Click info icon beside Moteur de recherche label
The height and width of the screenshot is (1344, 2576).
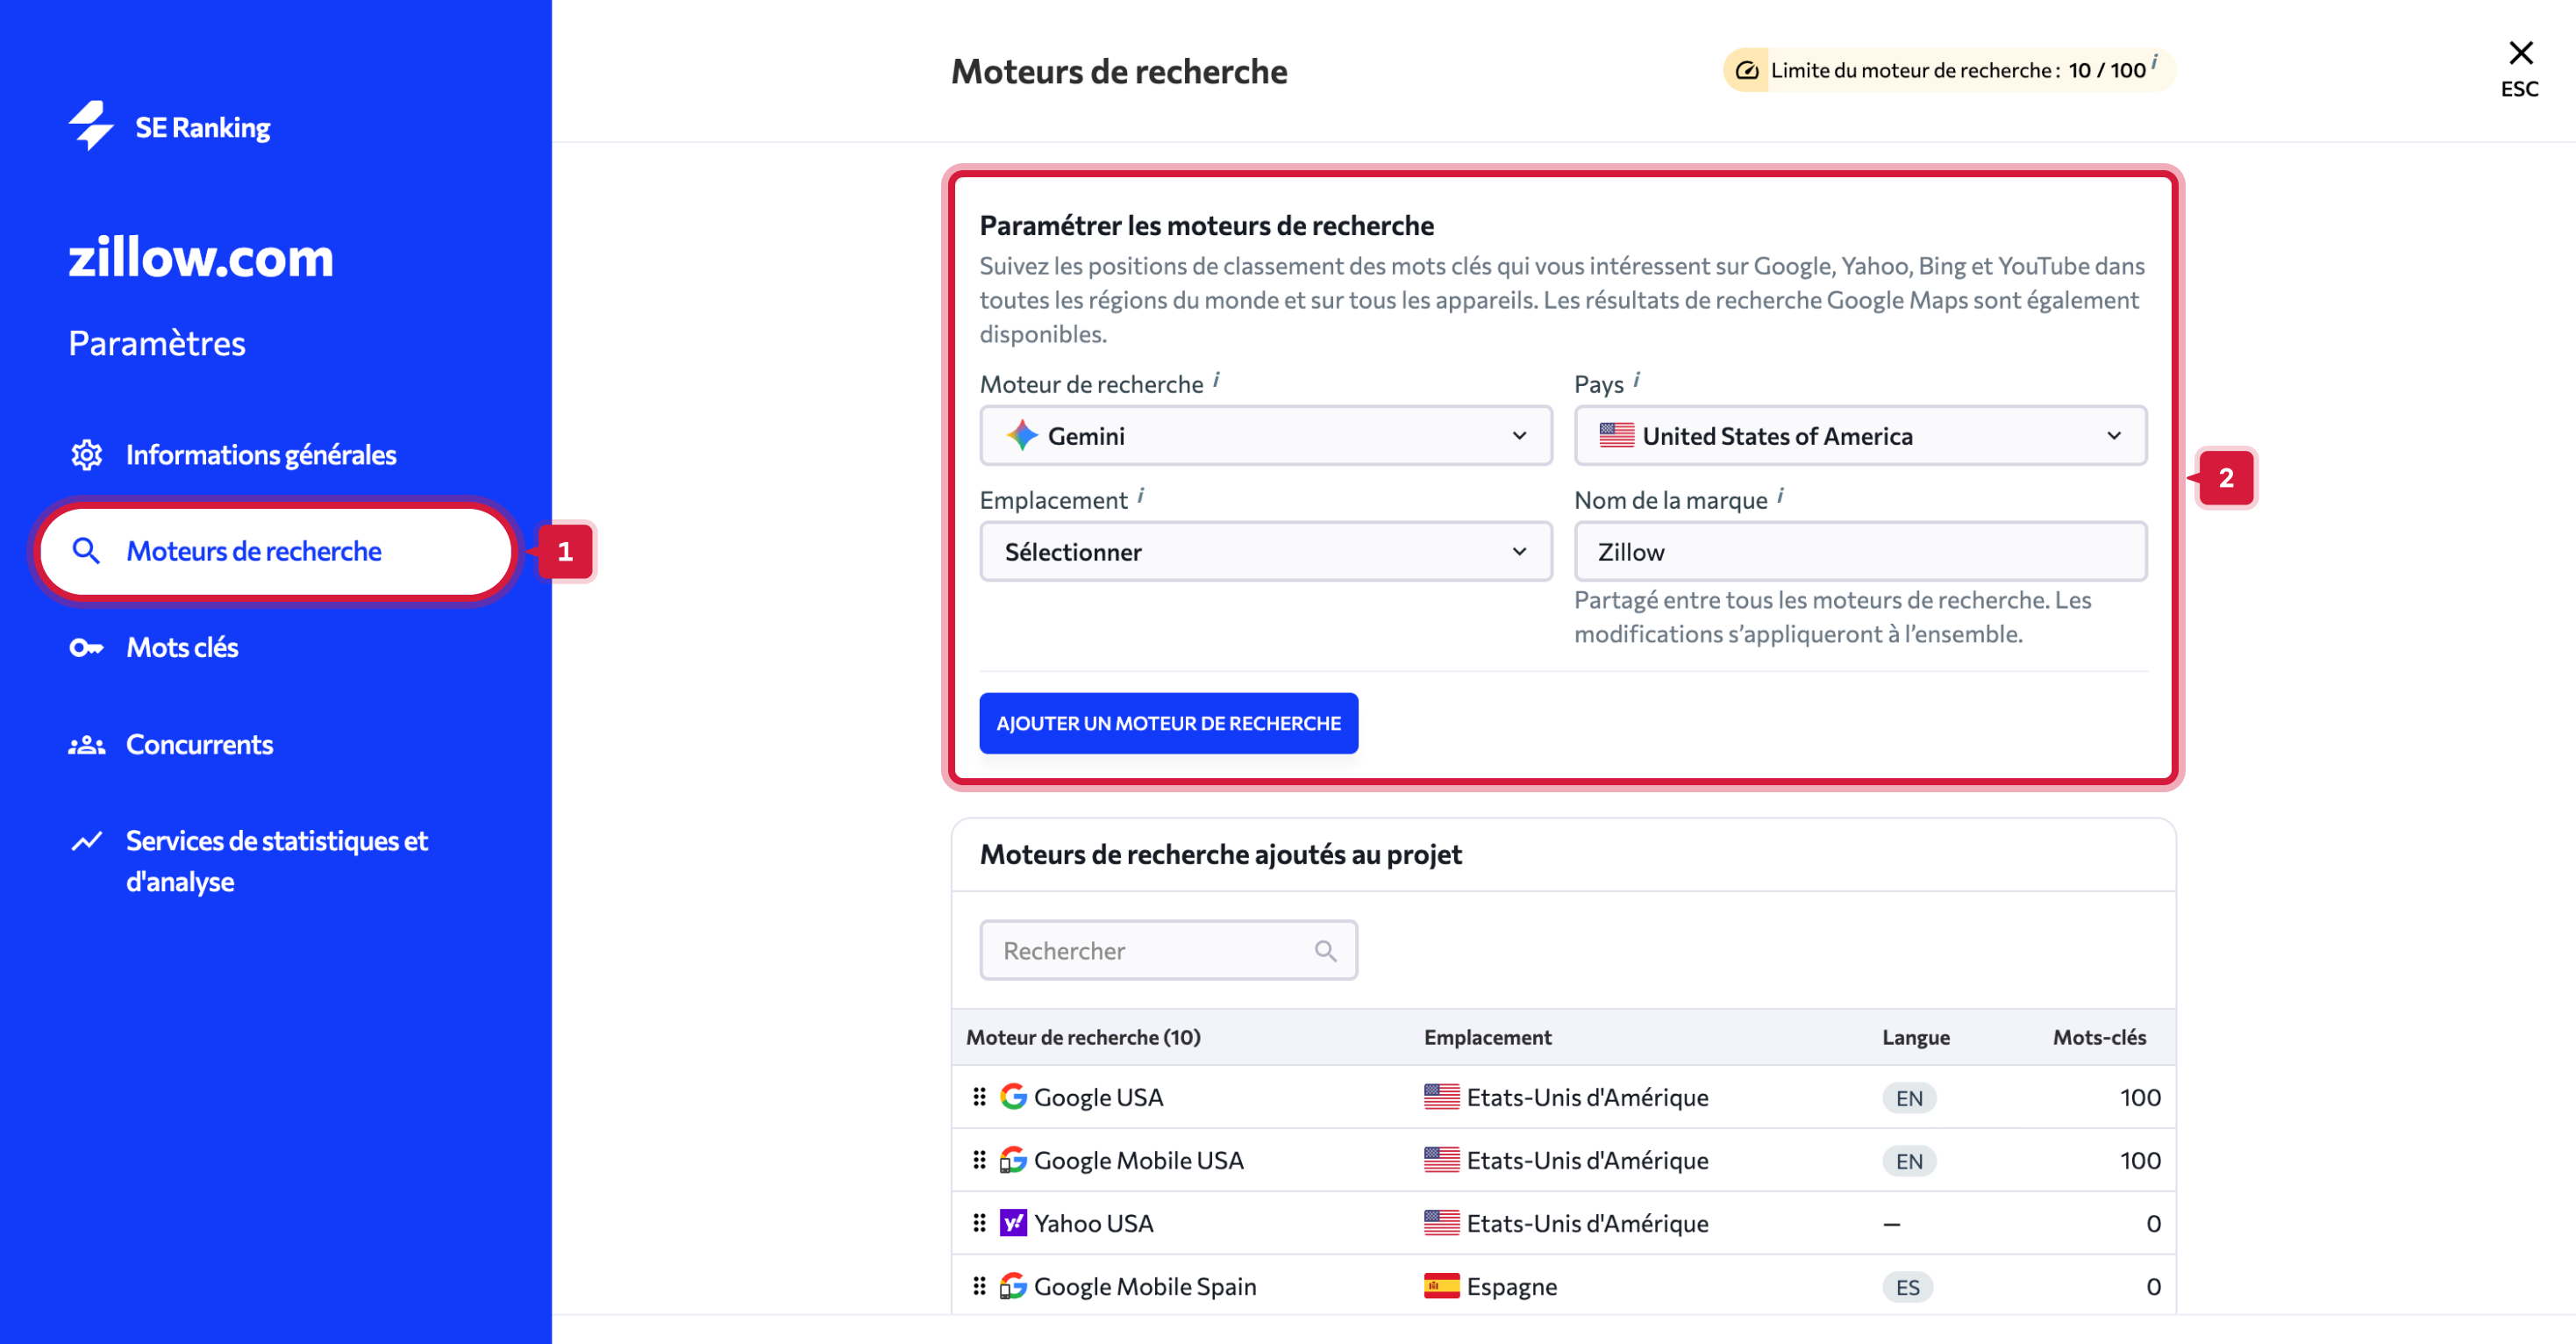(1216, 379)
